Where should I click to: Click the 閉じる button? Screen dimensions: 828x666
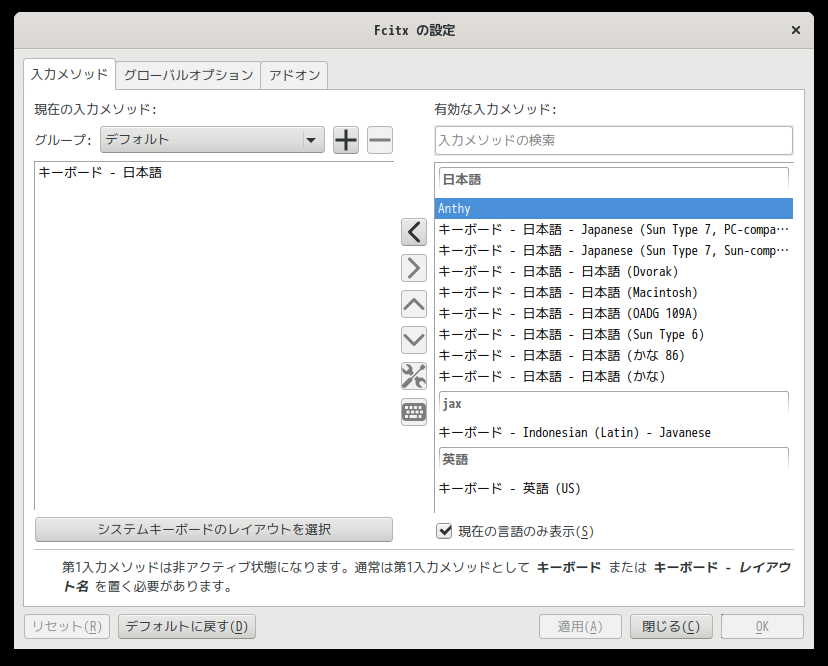(671, 626)
